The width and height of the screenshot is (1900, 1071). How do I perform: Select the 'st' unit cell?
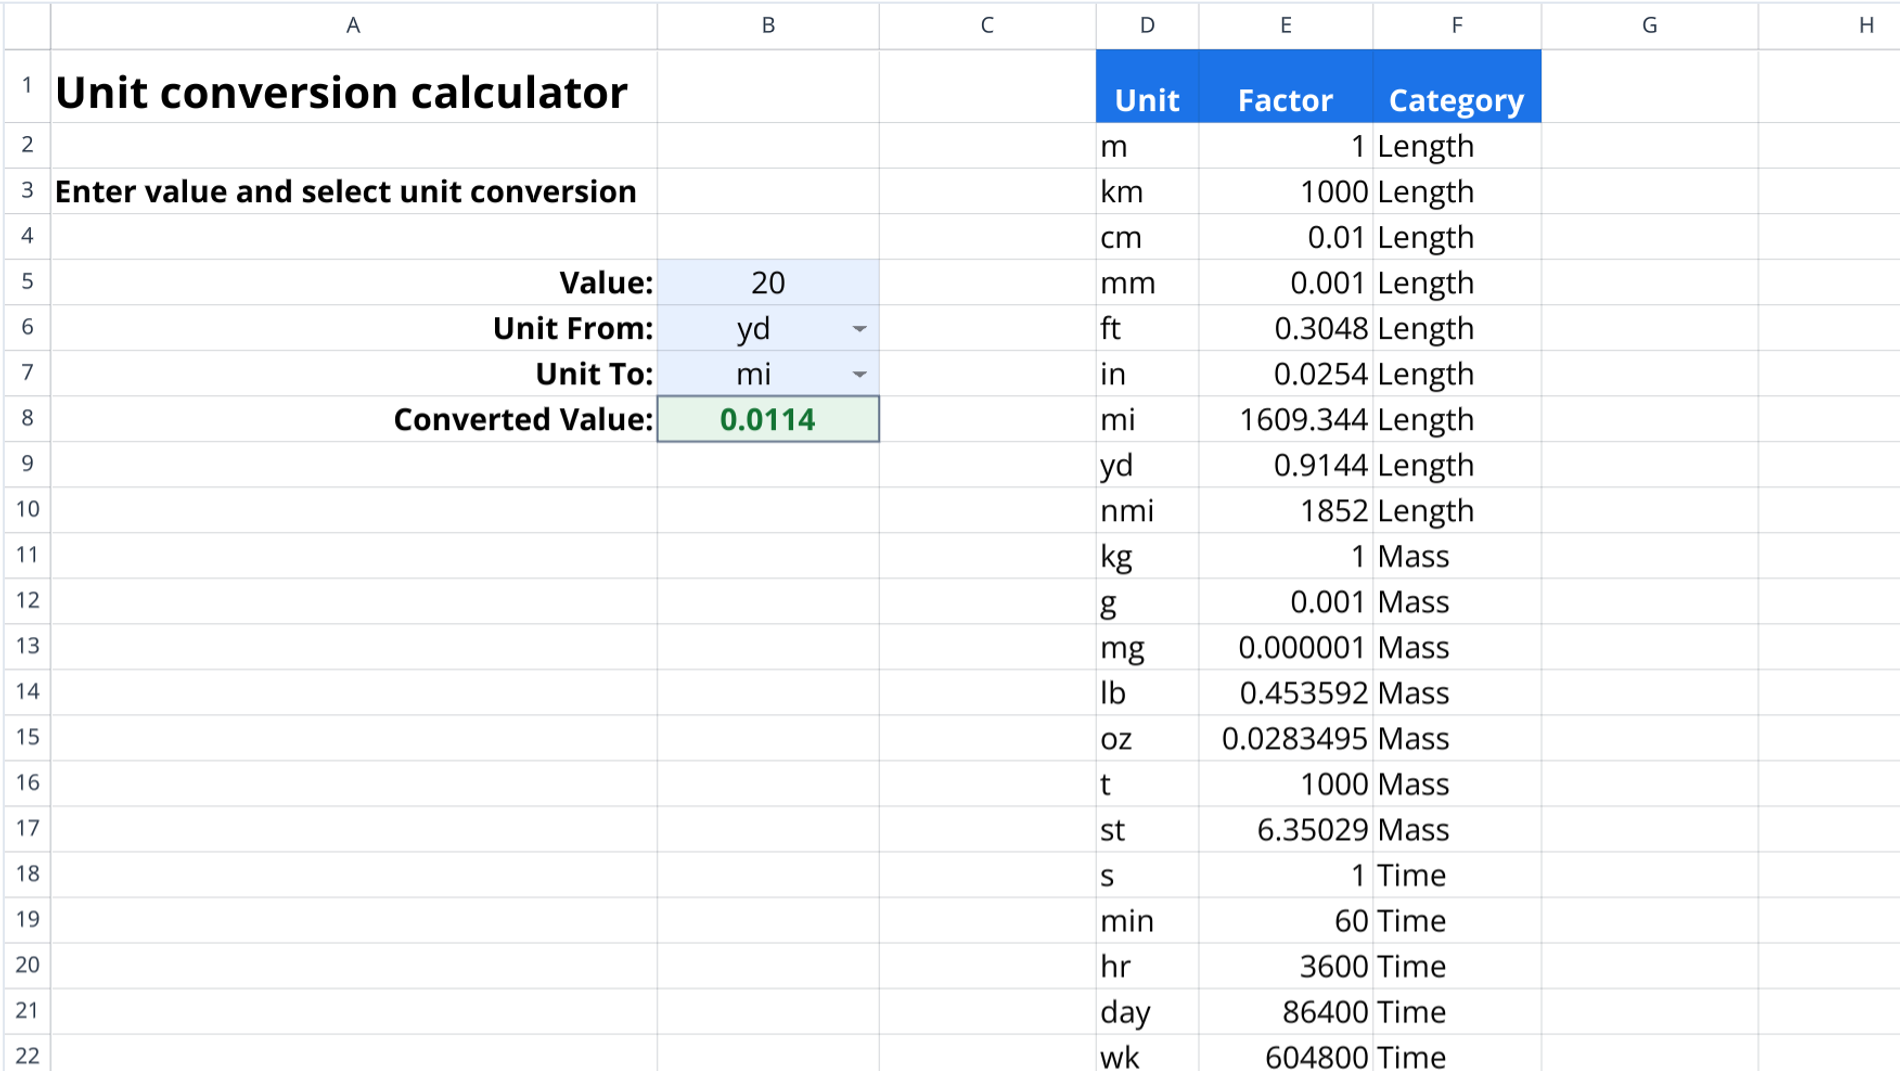[1147, 830]
